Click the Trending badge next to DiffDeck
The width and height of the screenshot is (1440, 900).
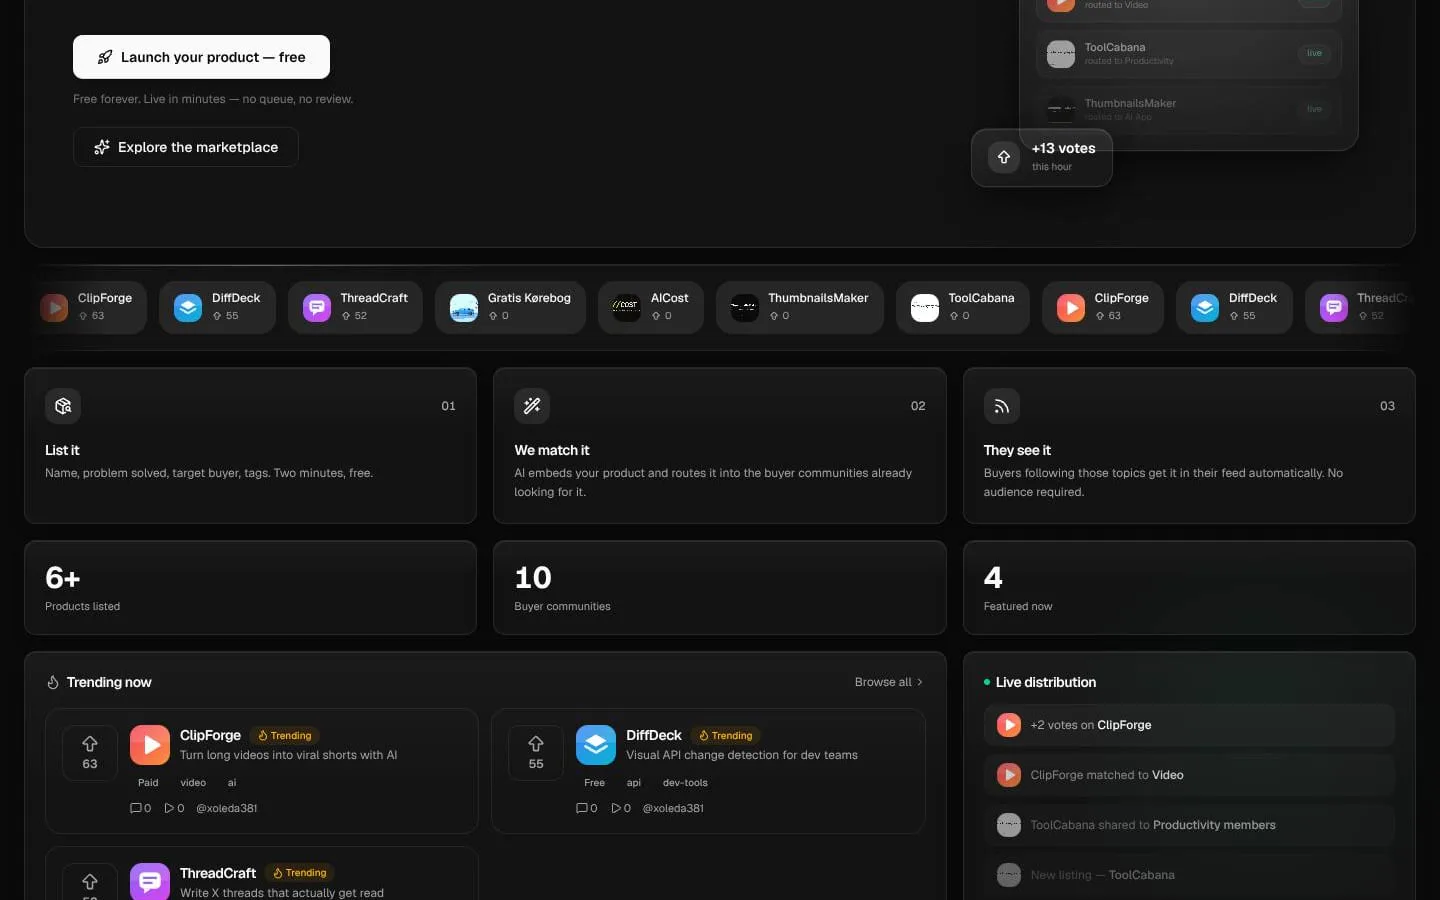coord(726,735)
